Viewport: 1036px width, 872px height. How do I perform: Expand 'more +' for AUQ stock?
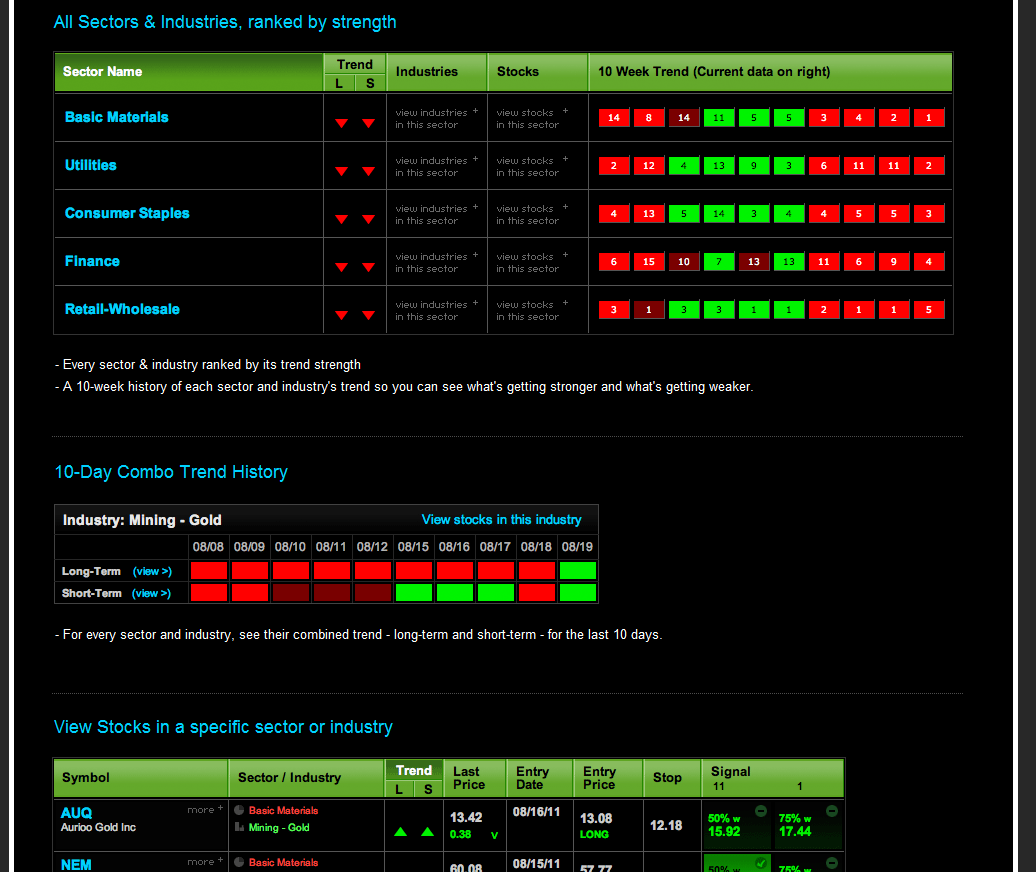[x=205, y=810]
